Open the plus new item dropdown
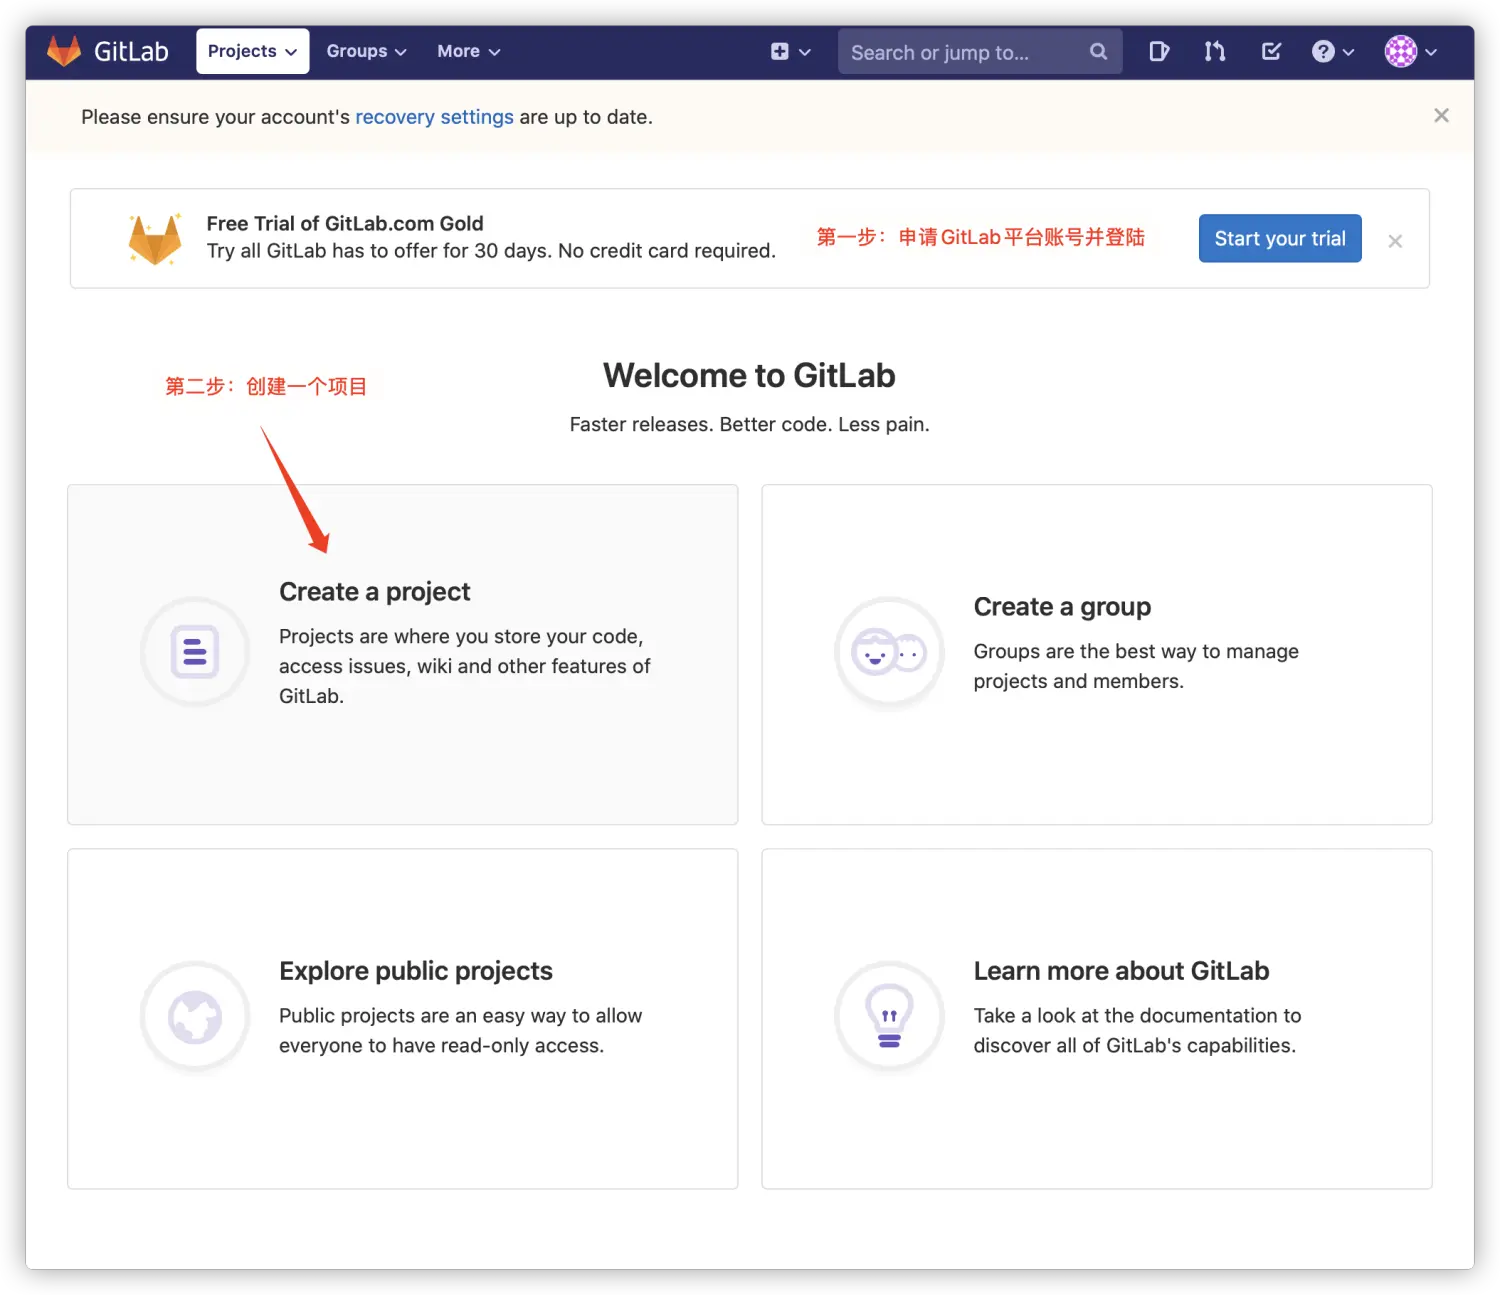 click(x=790, y=51)
